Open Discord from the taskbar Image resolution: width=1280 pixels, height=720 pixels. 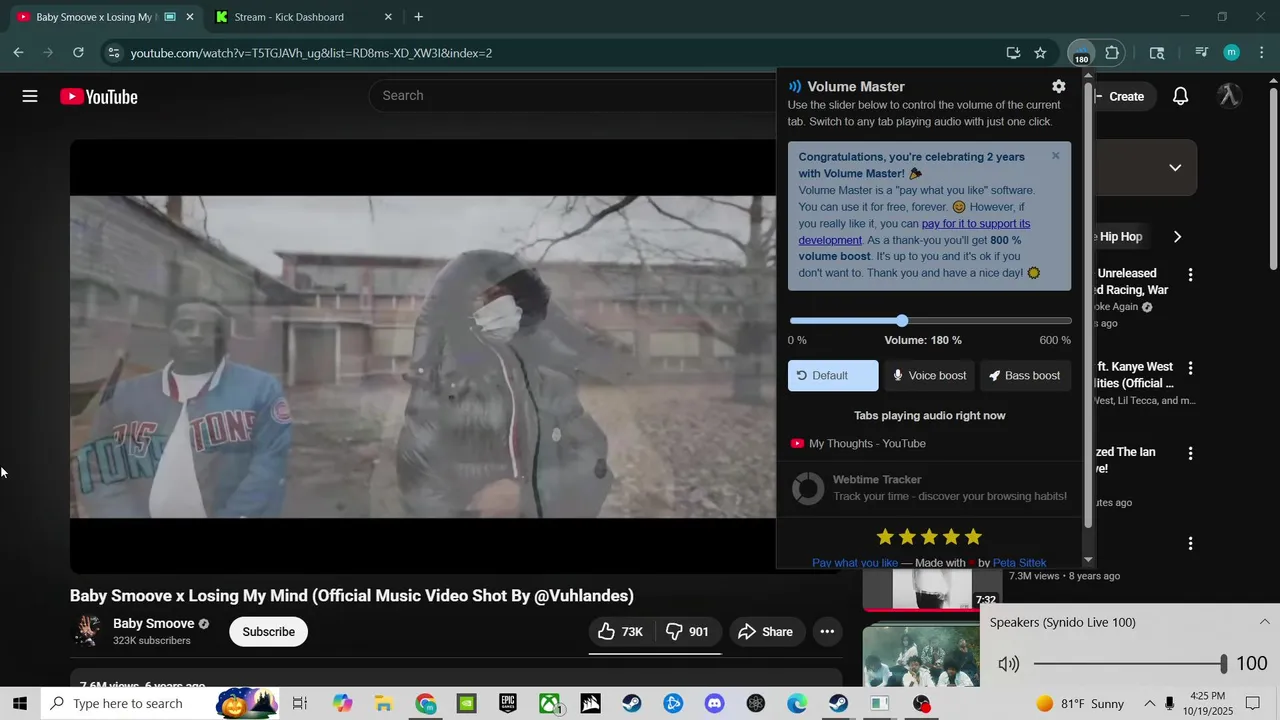[x=714, y=703]
